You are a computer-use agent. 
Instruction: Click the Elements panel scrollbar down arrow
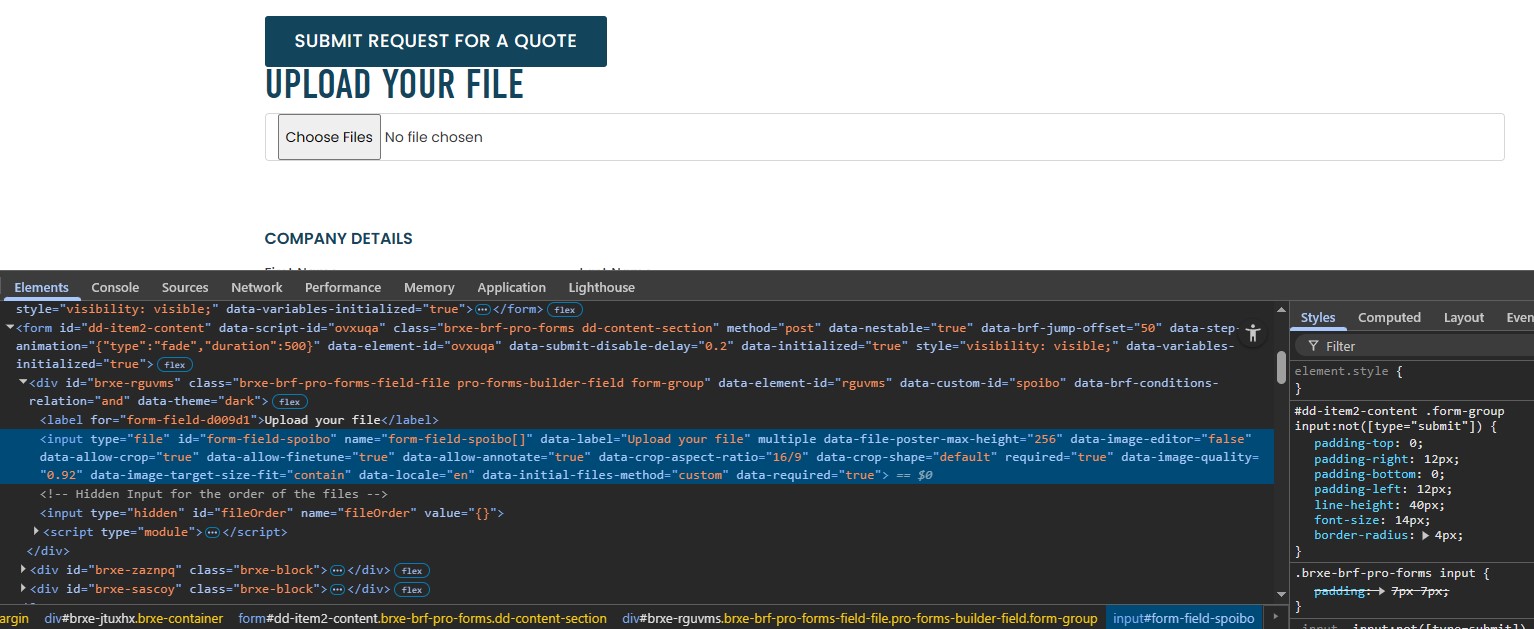(x=1281, y=595)
